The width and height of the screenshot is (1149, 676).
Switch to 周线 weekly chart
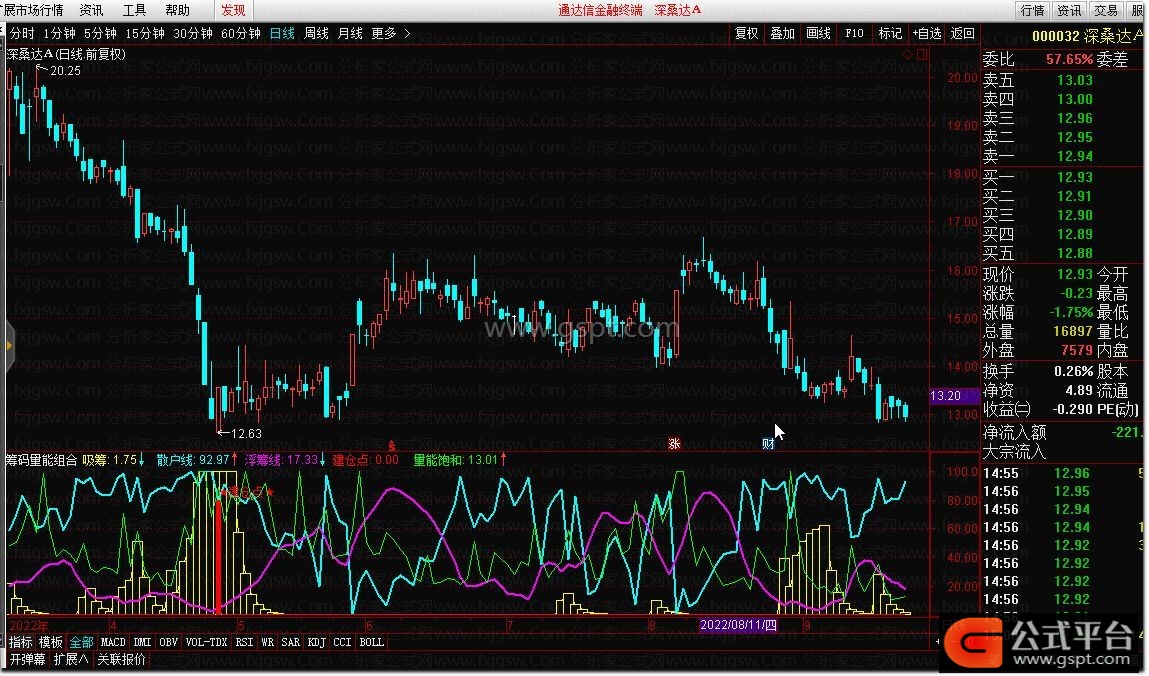pyautogui.click(x=316, y=34)
